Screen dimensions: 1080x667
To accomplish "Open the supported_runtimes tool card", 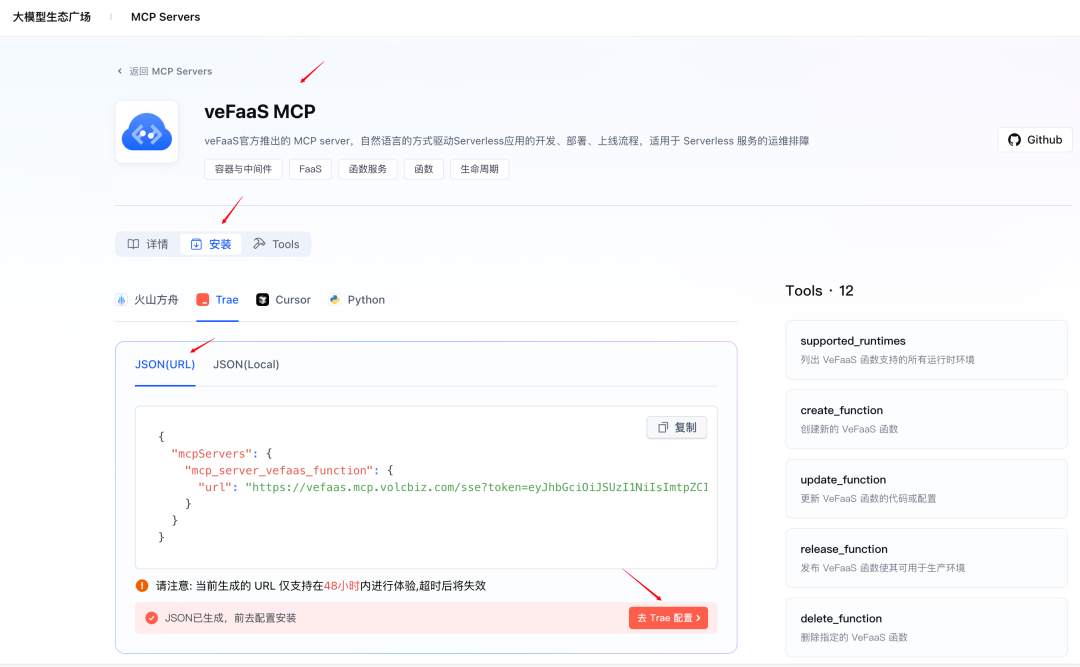I will (x=926, y=350).
